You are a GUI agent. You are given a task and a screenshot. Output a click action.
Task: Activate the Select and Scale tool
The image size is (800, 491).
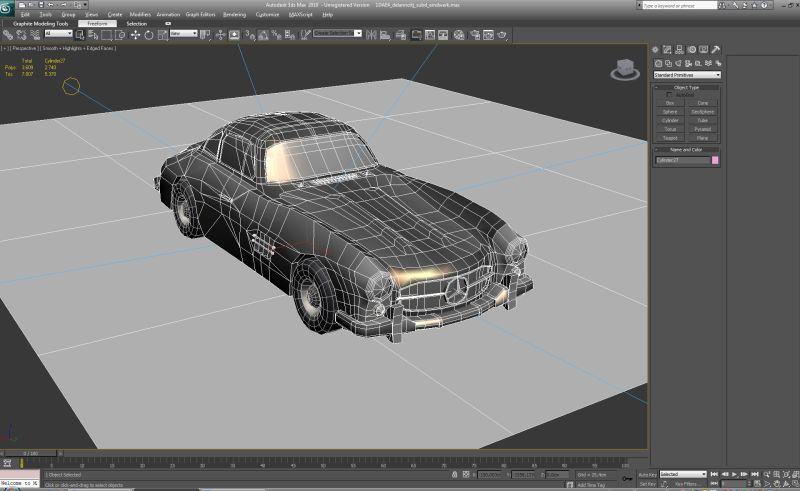(163, 35)
